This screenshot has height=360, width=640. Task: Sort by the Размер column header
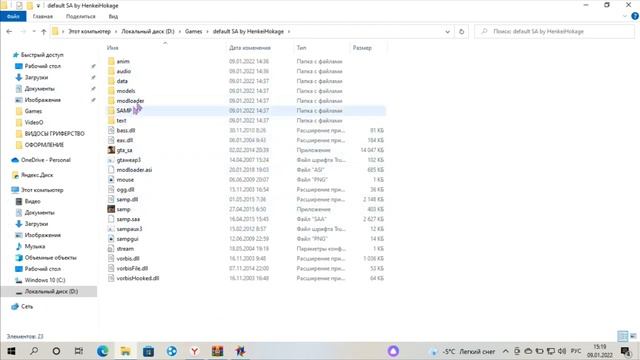(x=362, y=48)
